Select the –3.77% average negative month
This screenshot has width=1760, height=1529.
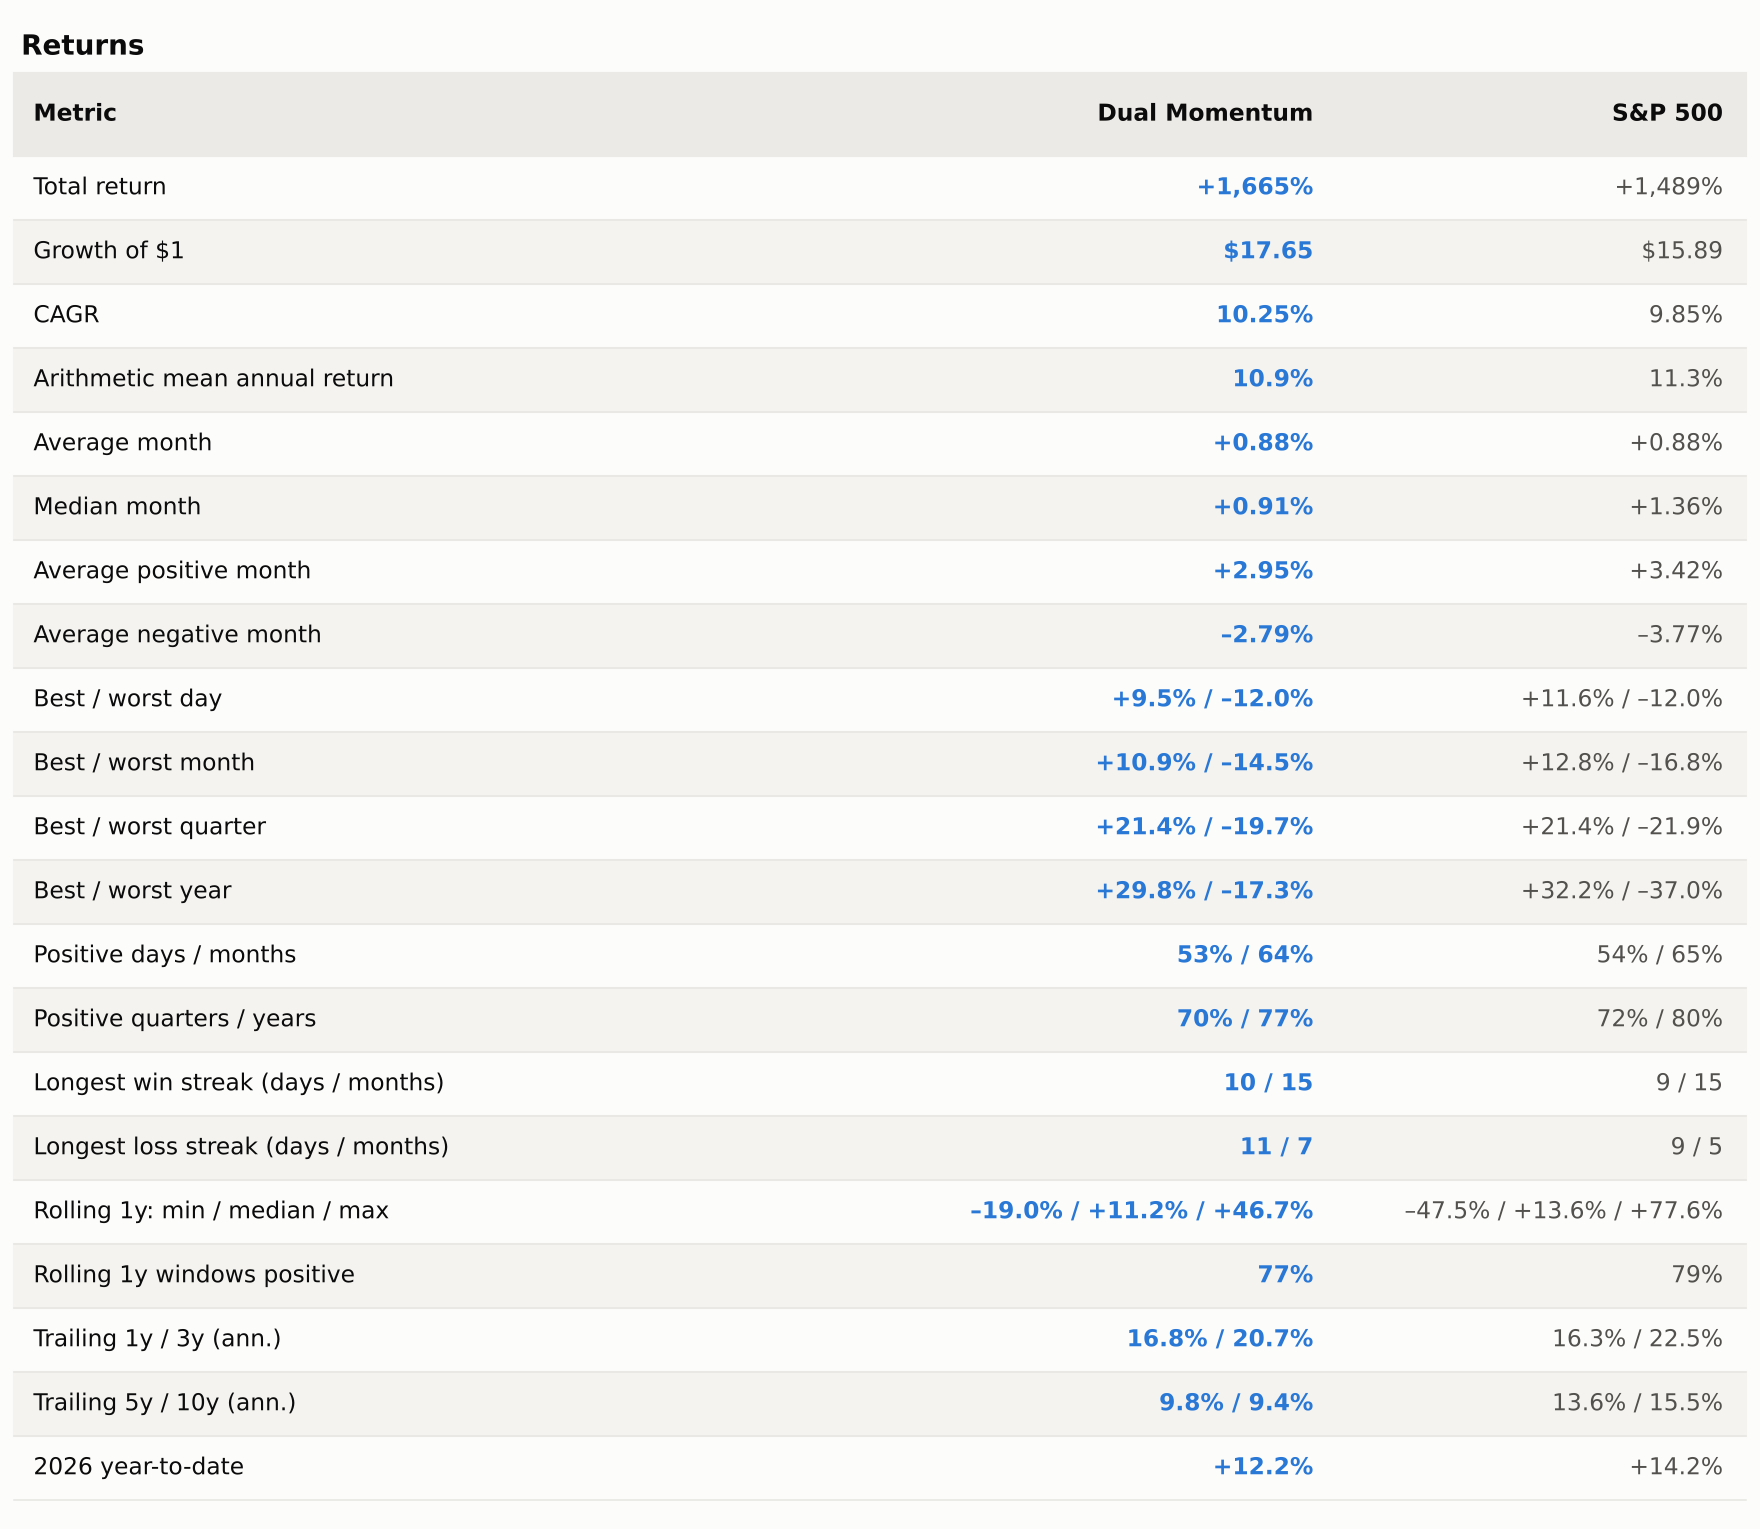click(x=1680, y=635)
